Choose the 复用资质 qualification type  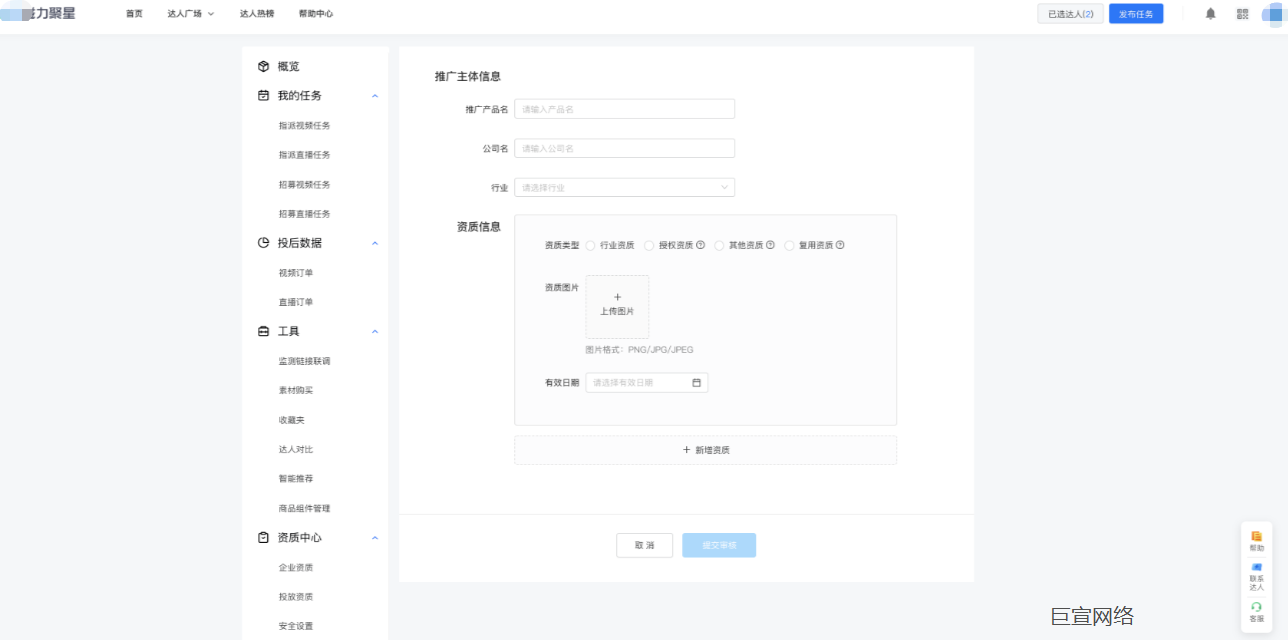click(790, 245)
